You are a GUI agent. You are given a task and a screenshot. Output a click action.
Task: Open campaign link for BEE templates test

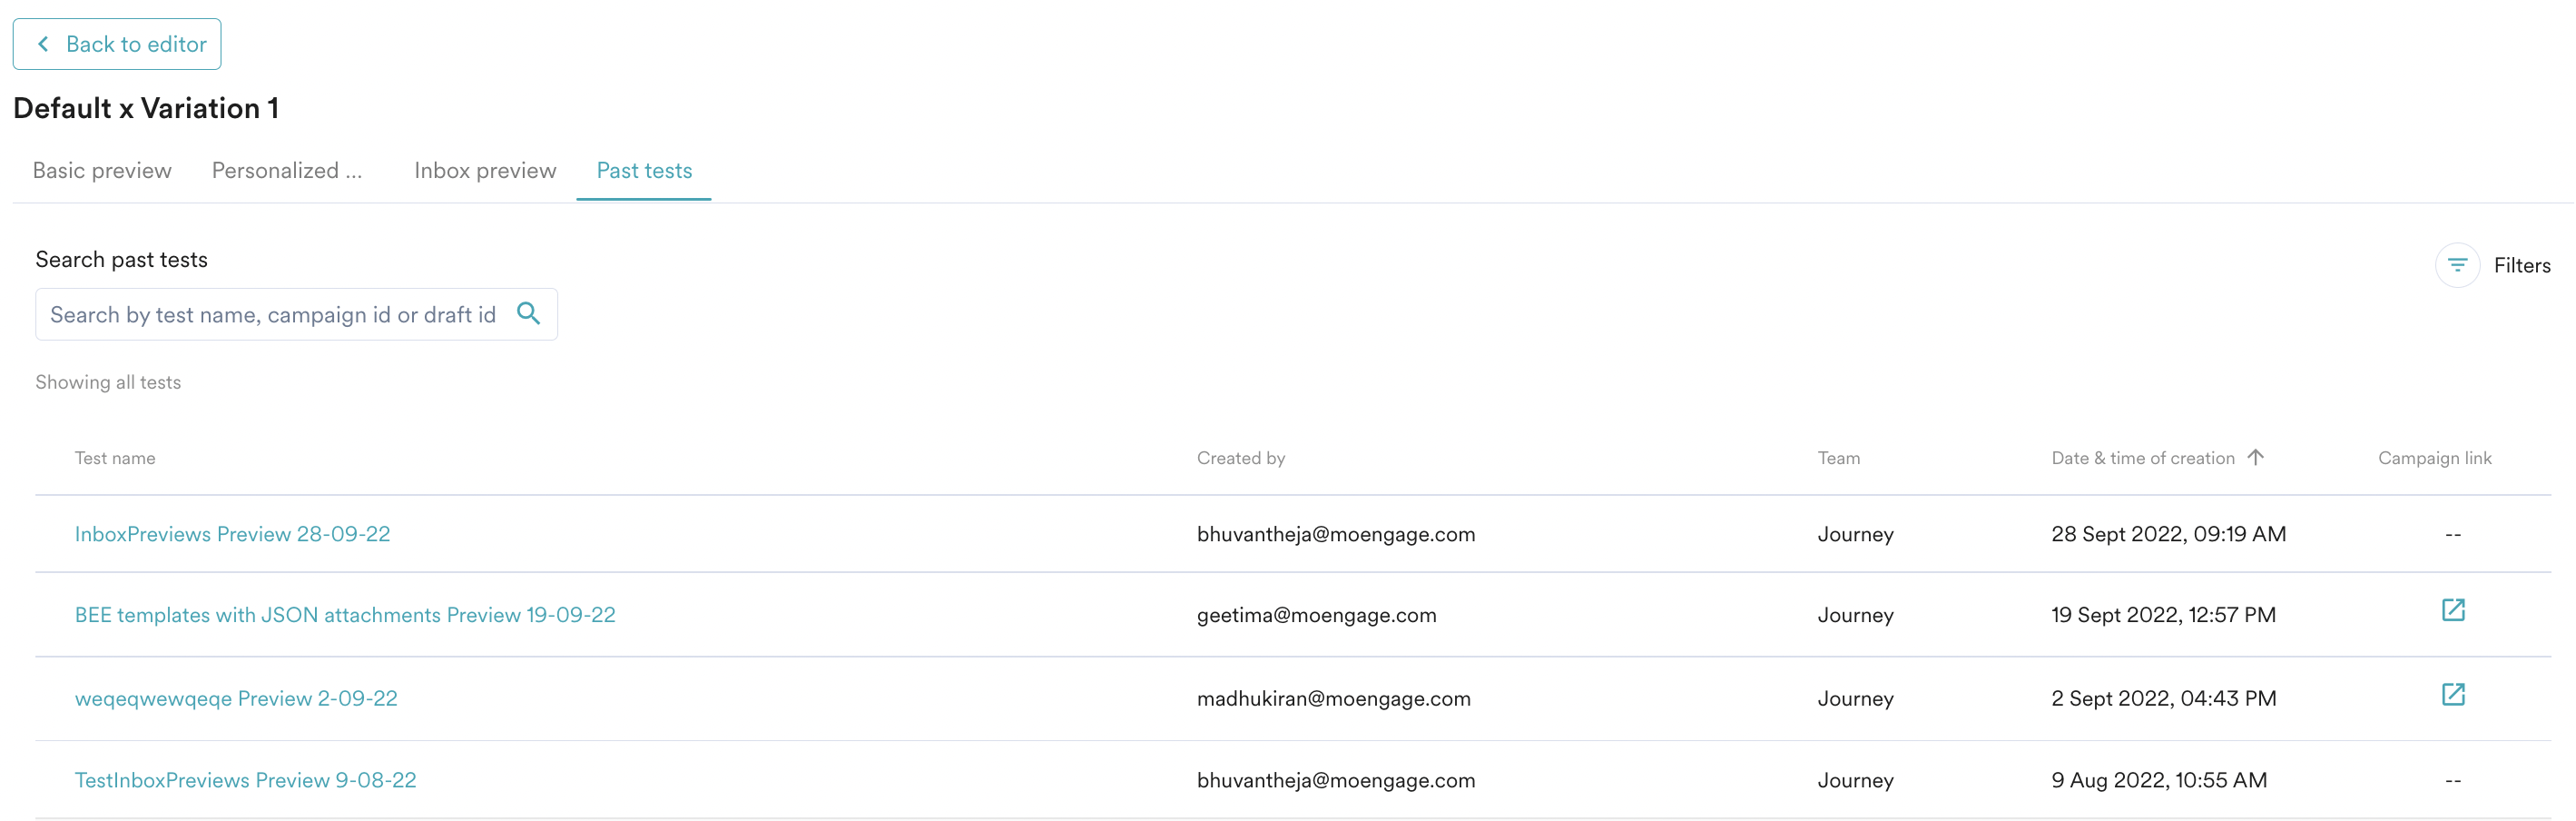click(x=2452, y=610)
